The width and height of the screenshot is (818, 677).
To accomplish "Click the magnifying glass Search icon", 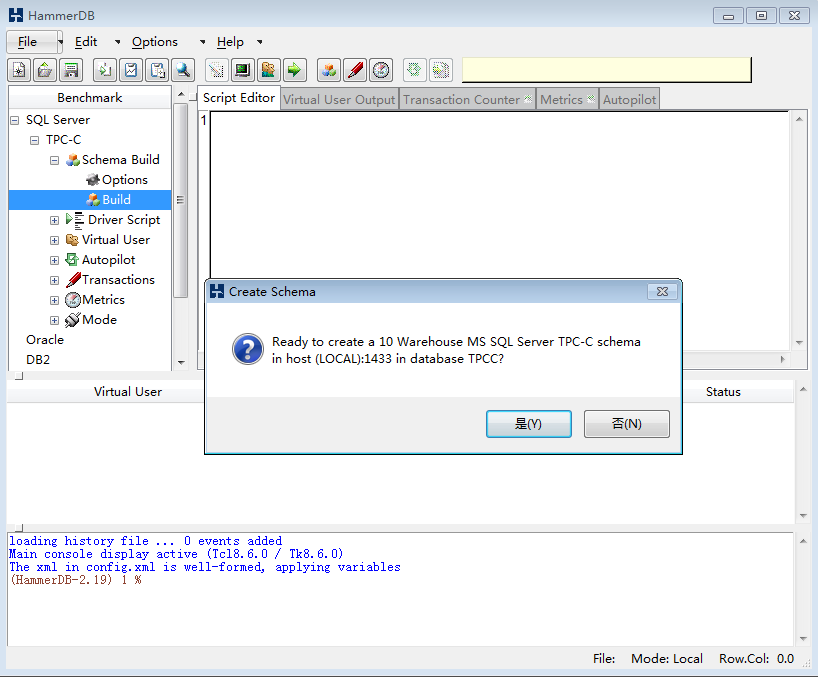I will point(183,70).
